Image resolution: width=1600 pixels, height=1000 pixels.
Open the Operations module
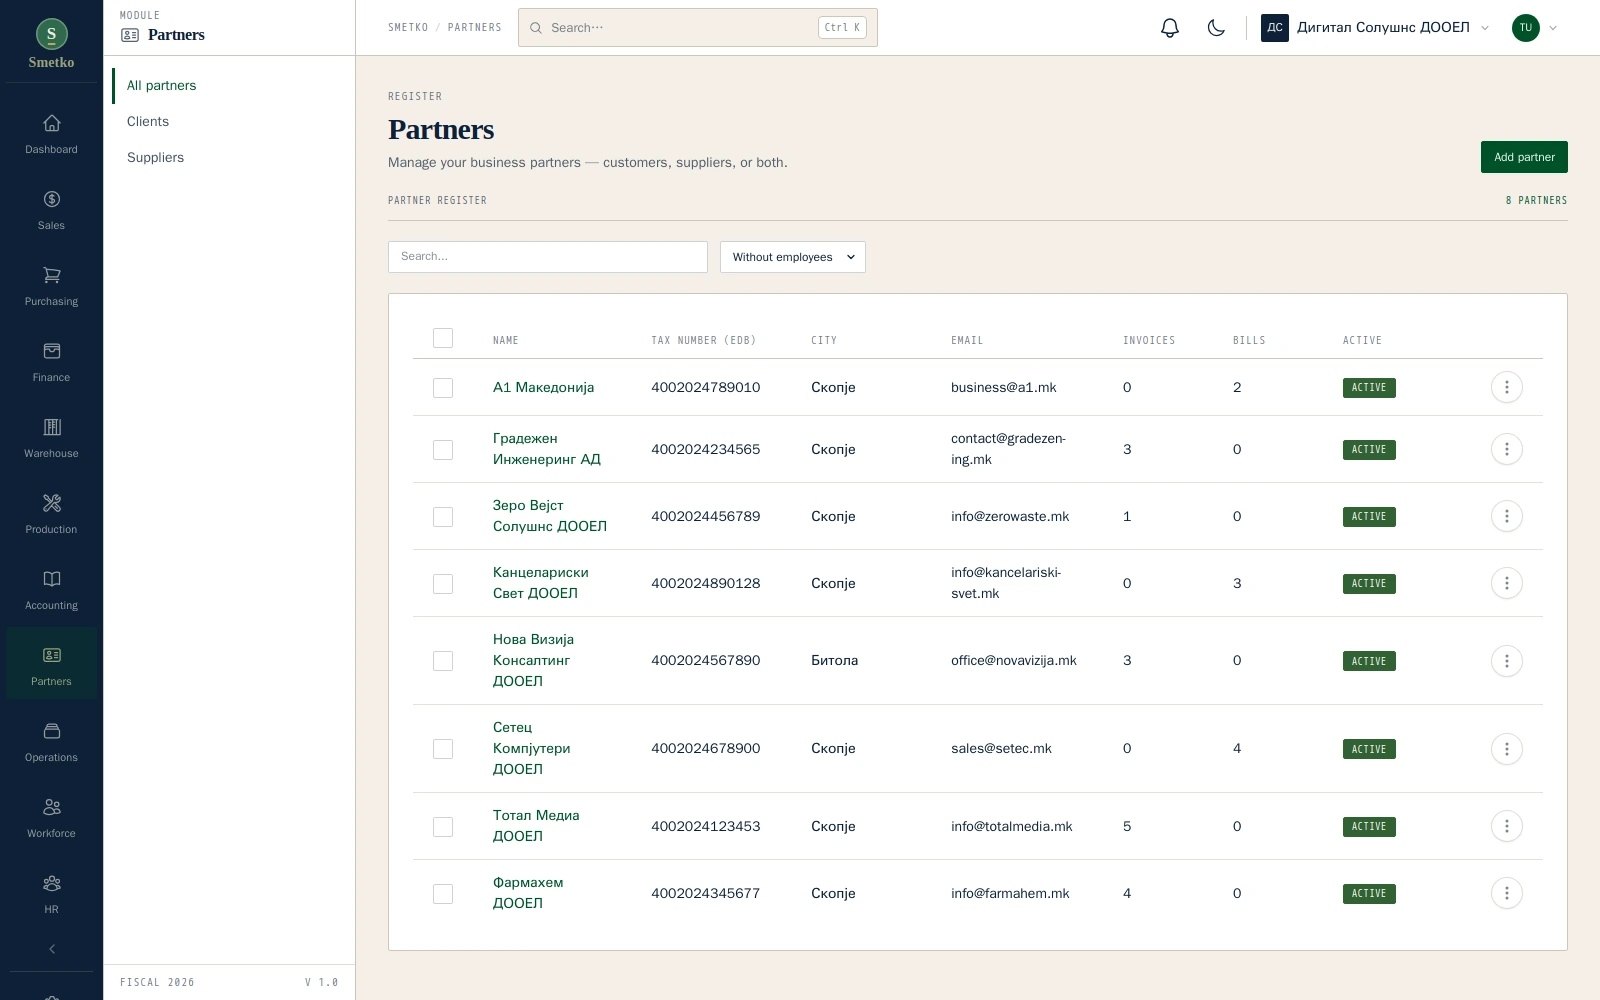coord(51,743)
